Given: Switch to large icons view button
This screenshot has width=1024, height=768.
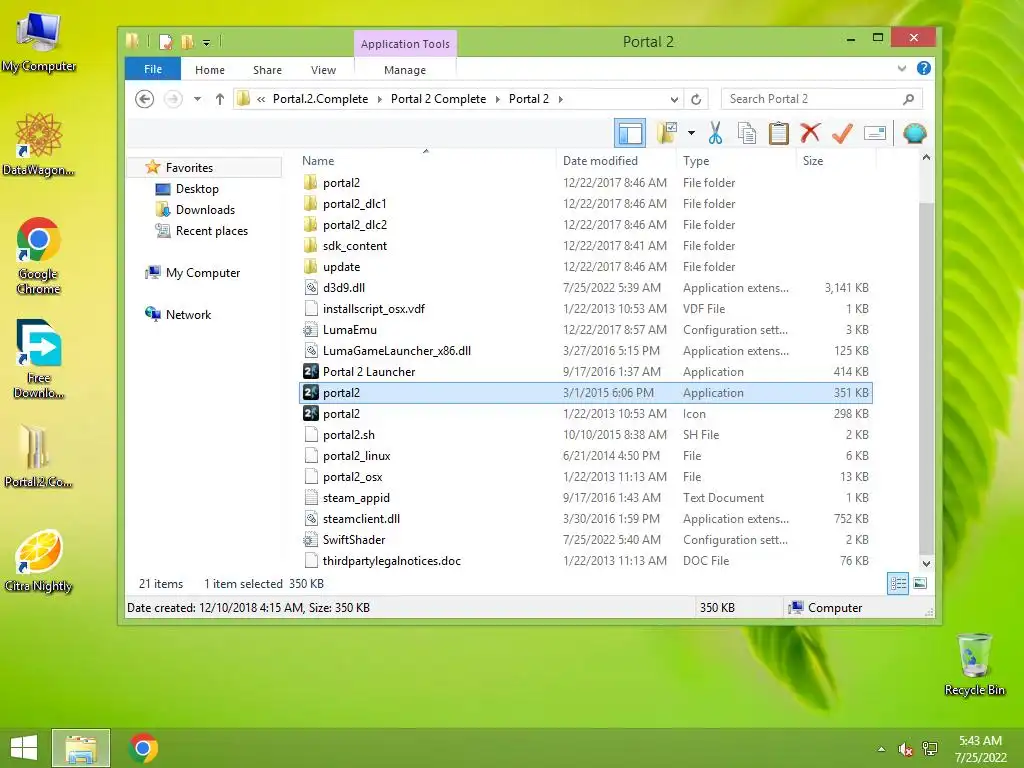Looking at the screenshot, I should coord(920,583).
